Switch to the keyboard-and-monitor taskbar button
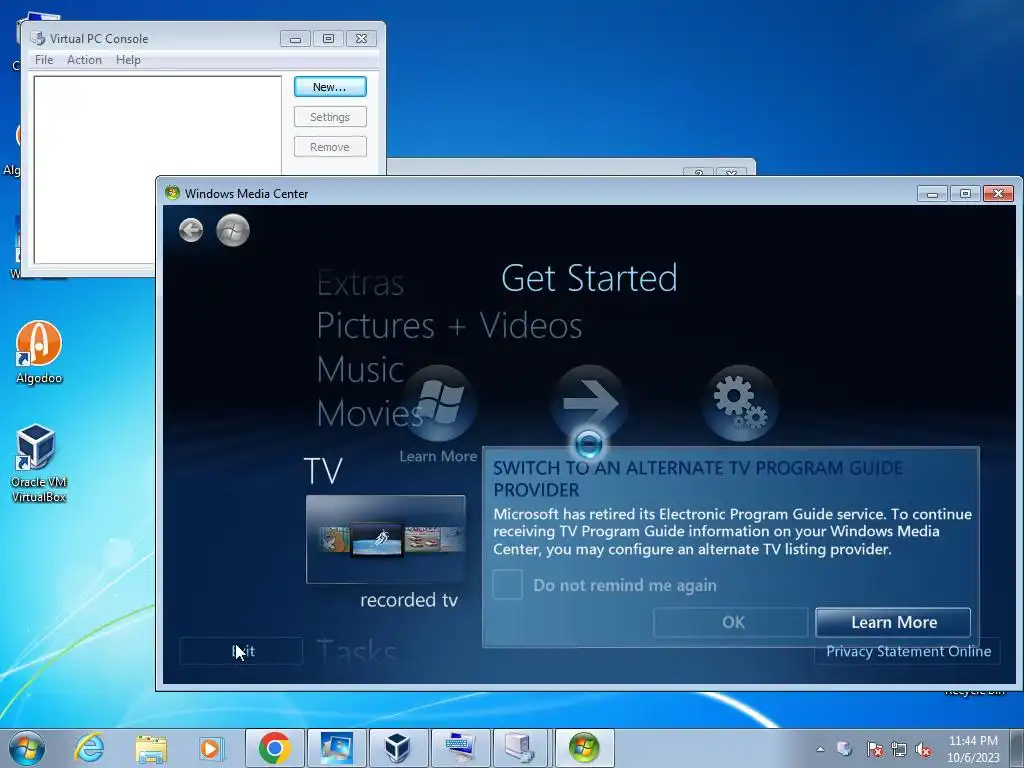 click(460, 748)
